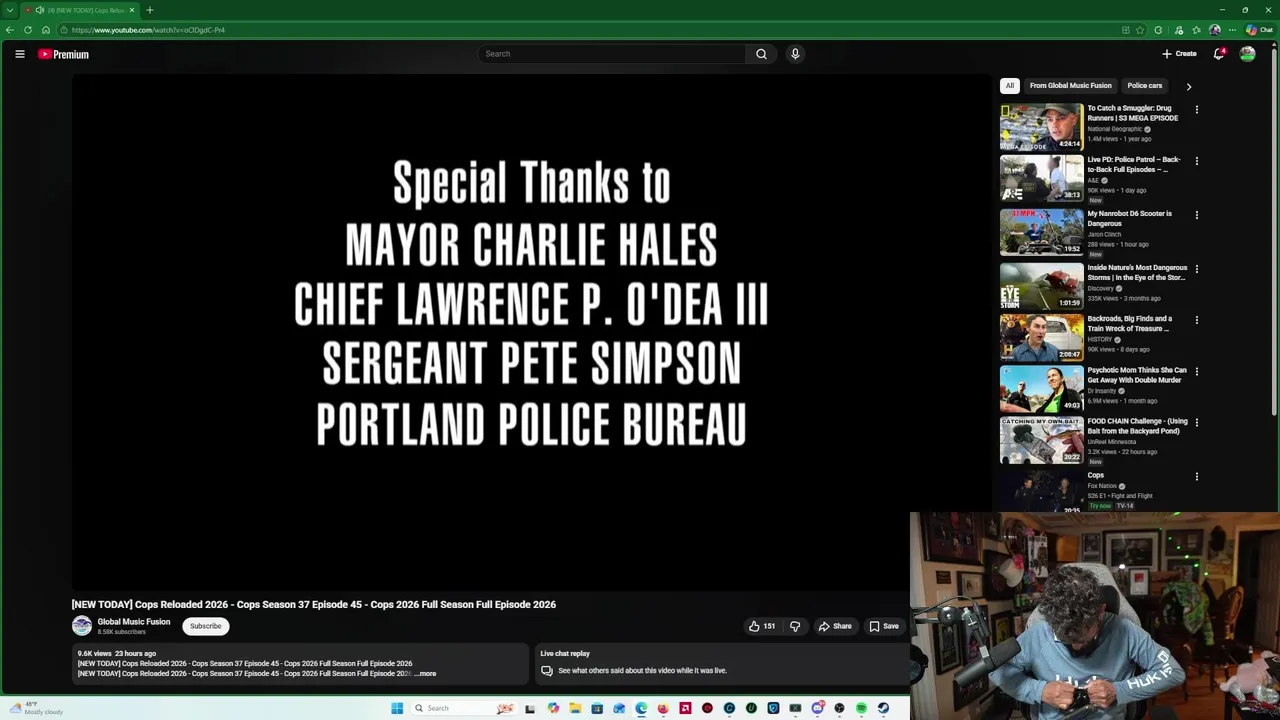
Task: Like the video with thumbs up
Action: pyautogui.click(x=762, y=626)
